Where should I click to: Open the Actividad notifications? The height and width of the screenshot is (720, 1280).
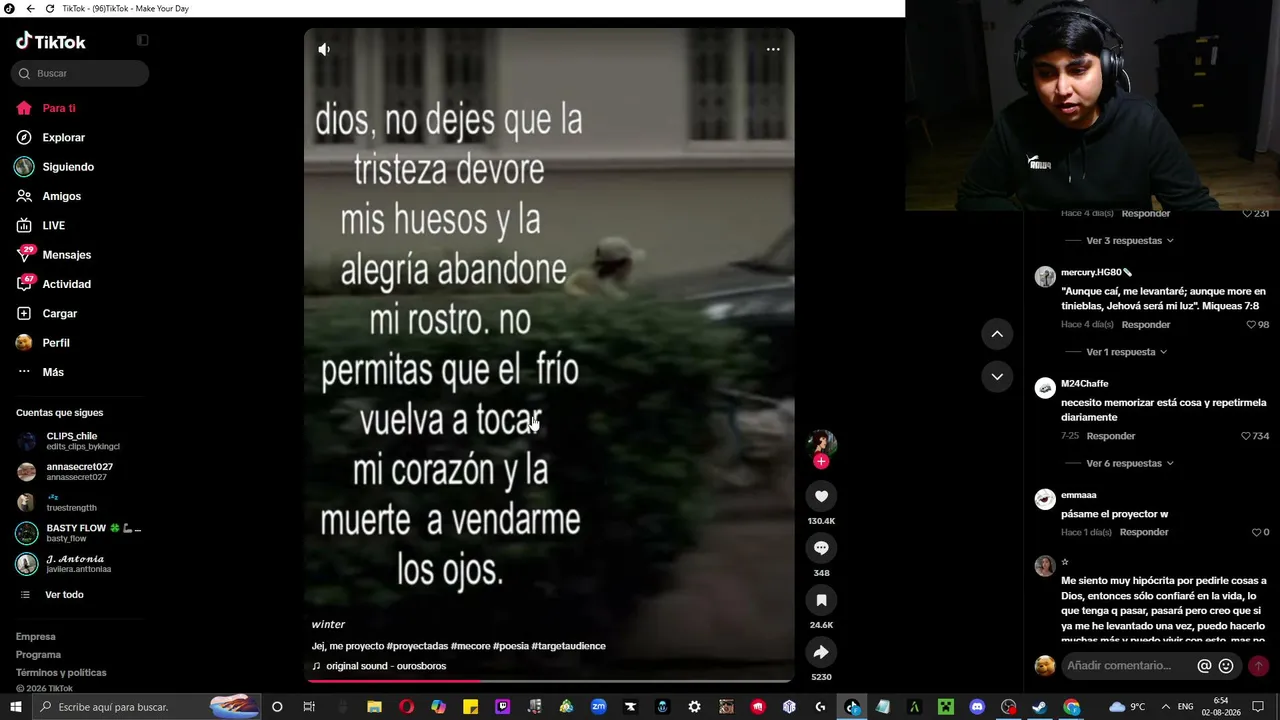(x=53, y=284)
